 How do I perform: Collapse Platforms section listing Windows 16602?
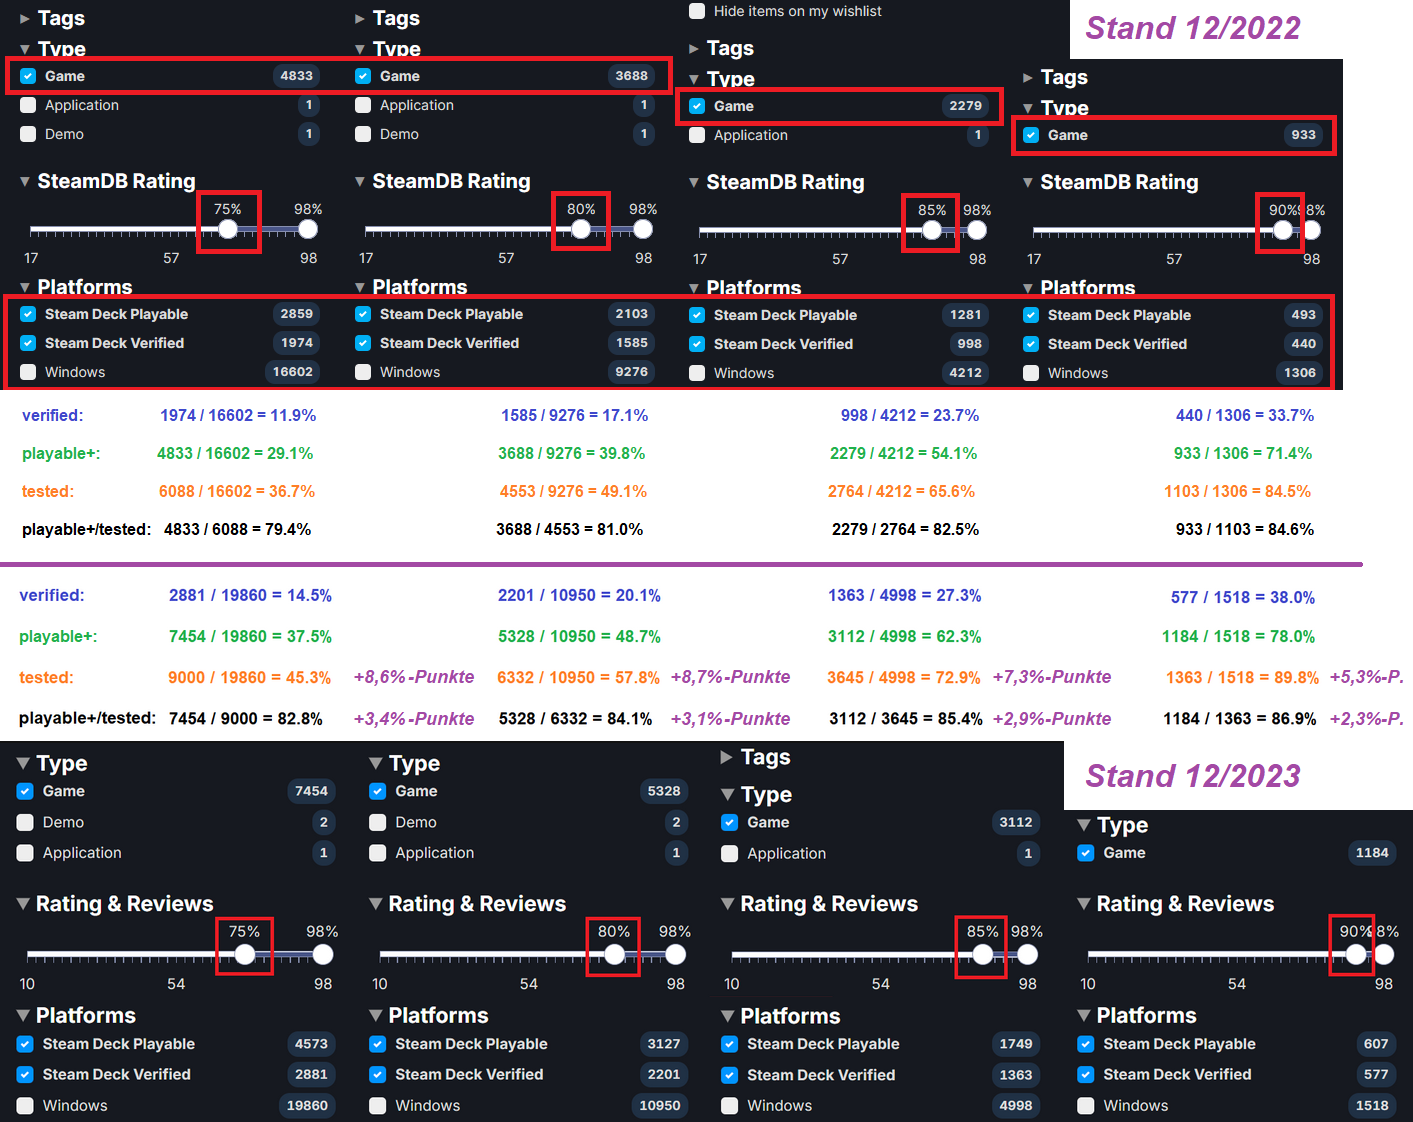pos(75,287)
